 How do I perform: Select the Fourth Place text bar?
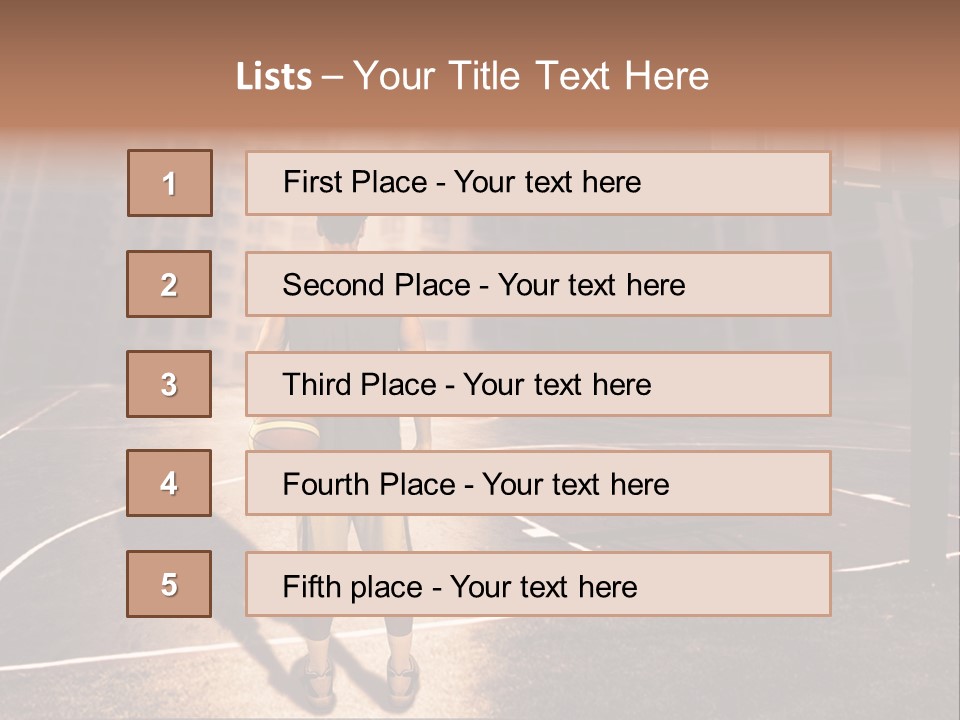[x=538, y=483]
